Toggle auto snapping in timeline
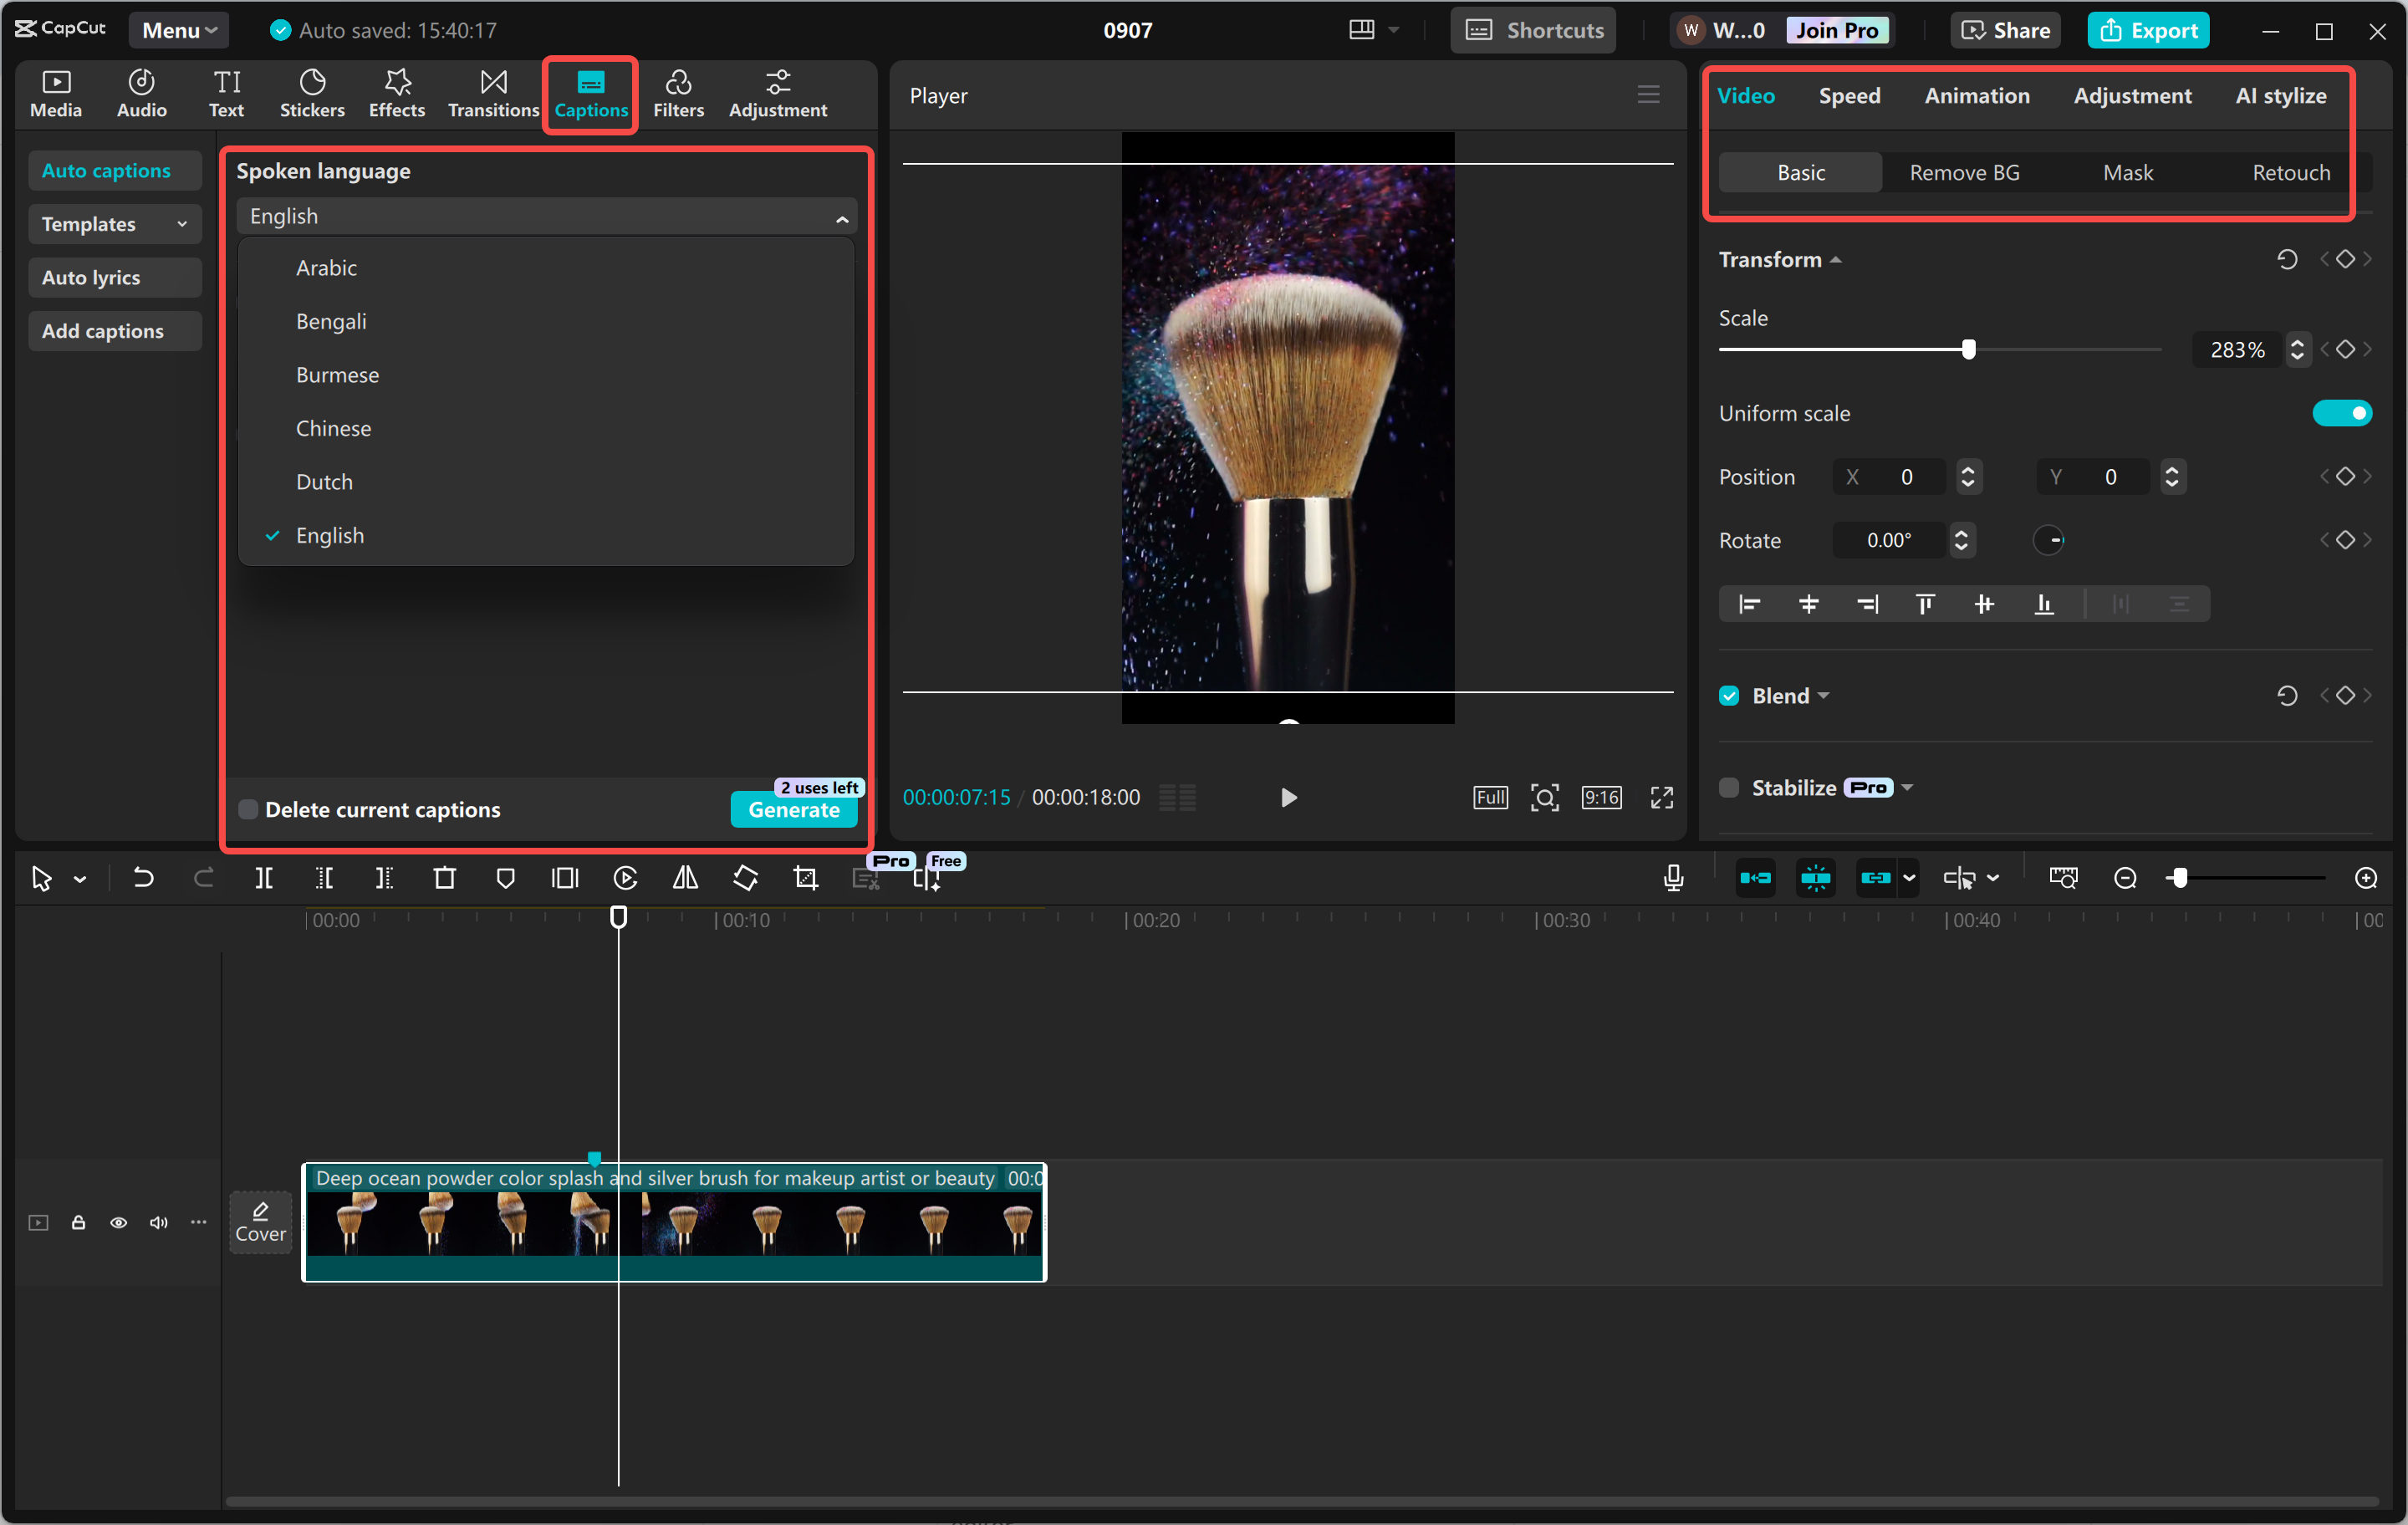 [1815, 878]
